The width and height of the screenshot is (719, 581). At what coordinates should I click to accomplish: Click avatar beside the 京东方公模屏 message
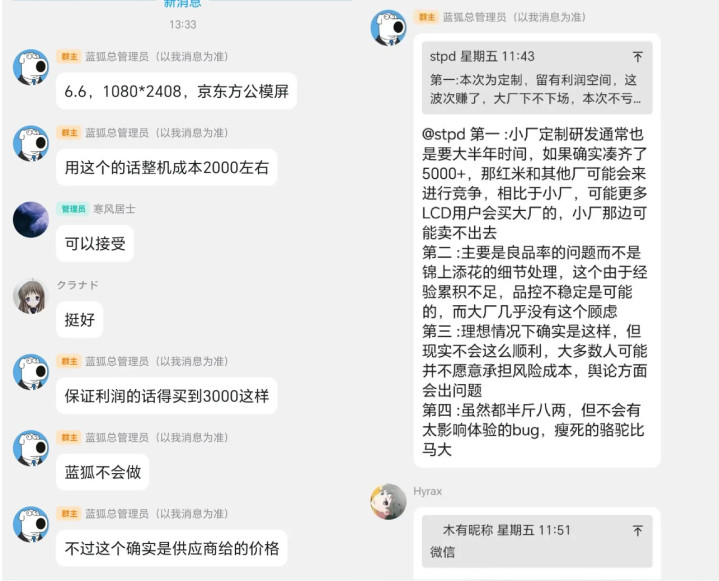click(x=31, y=67)
